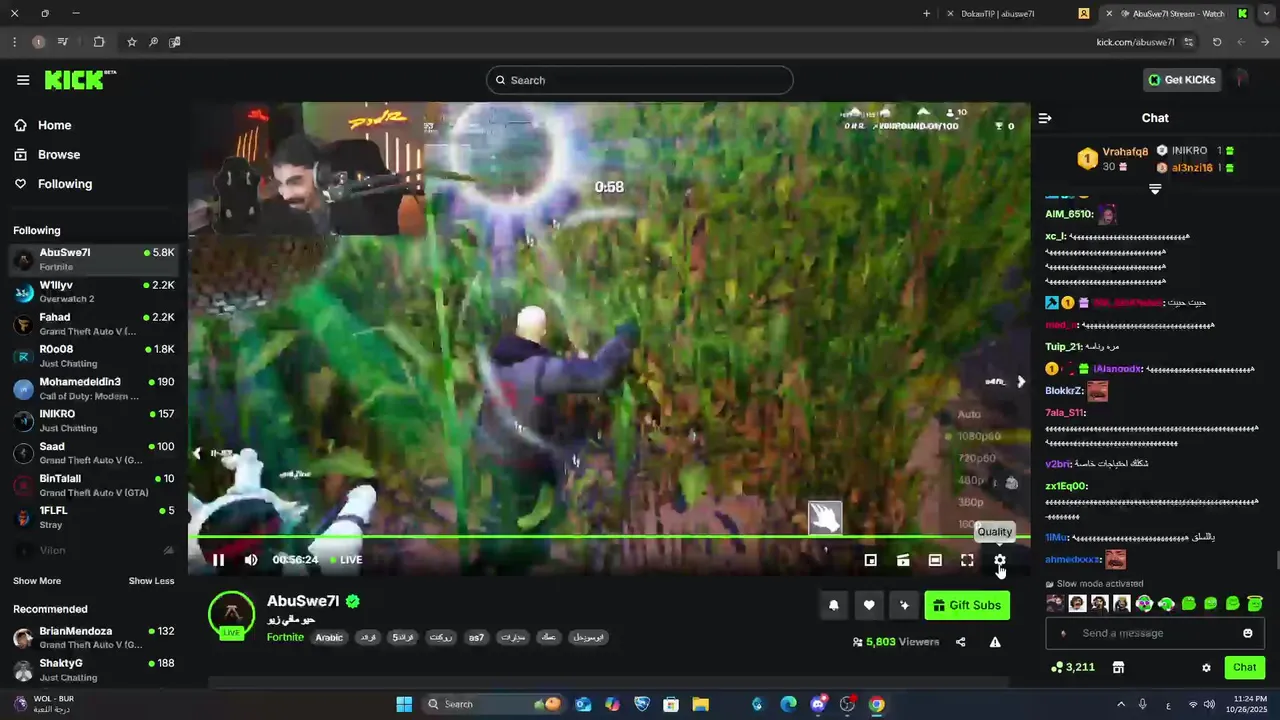Viewport: 1280px width, 720px height.
Task: Bookmark this page with the star
Action: [x=131, y=42]
